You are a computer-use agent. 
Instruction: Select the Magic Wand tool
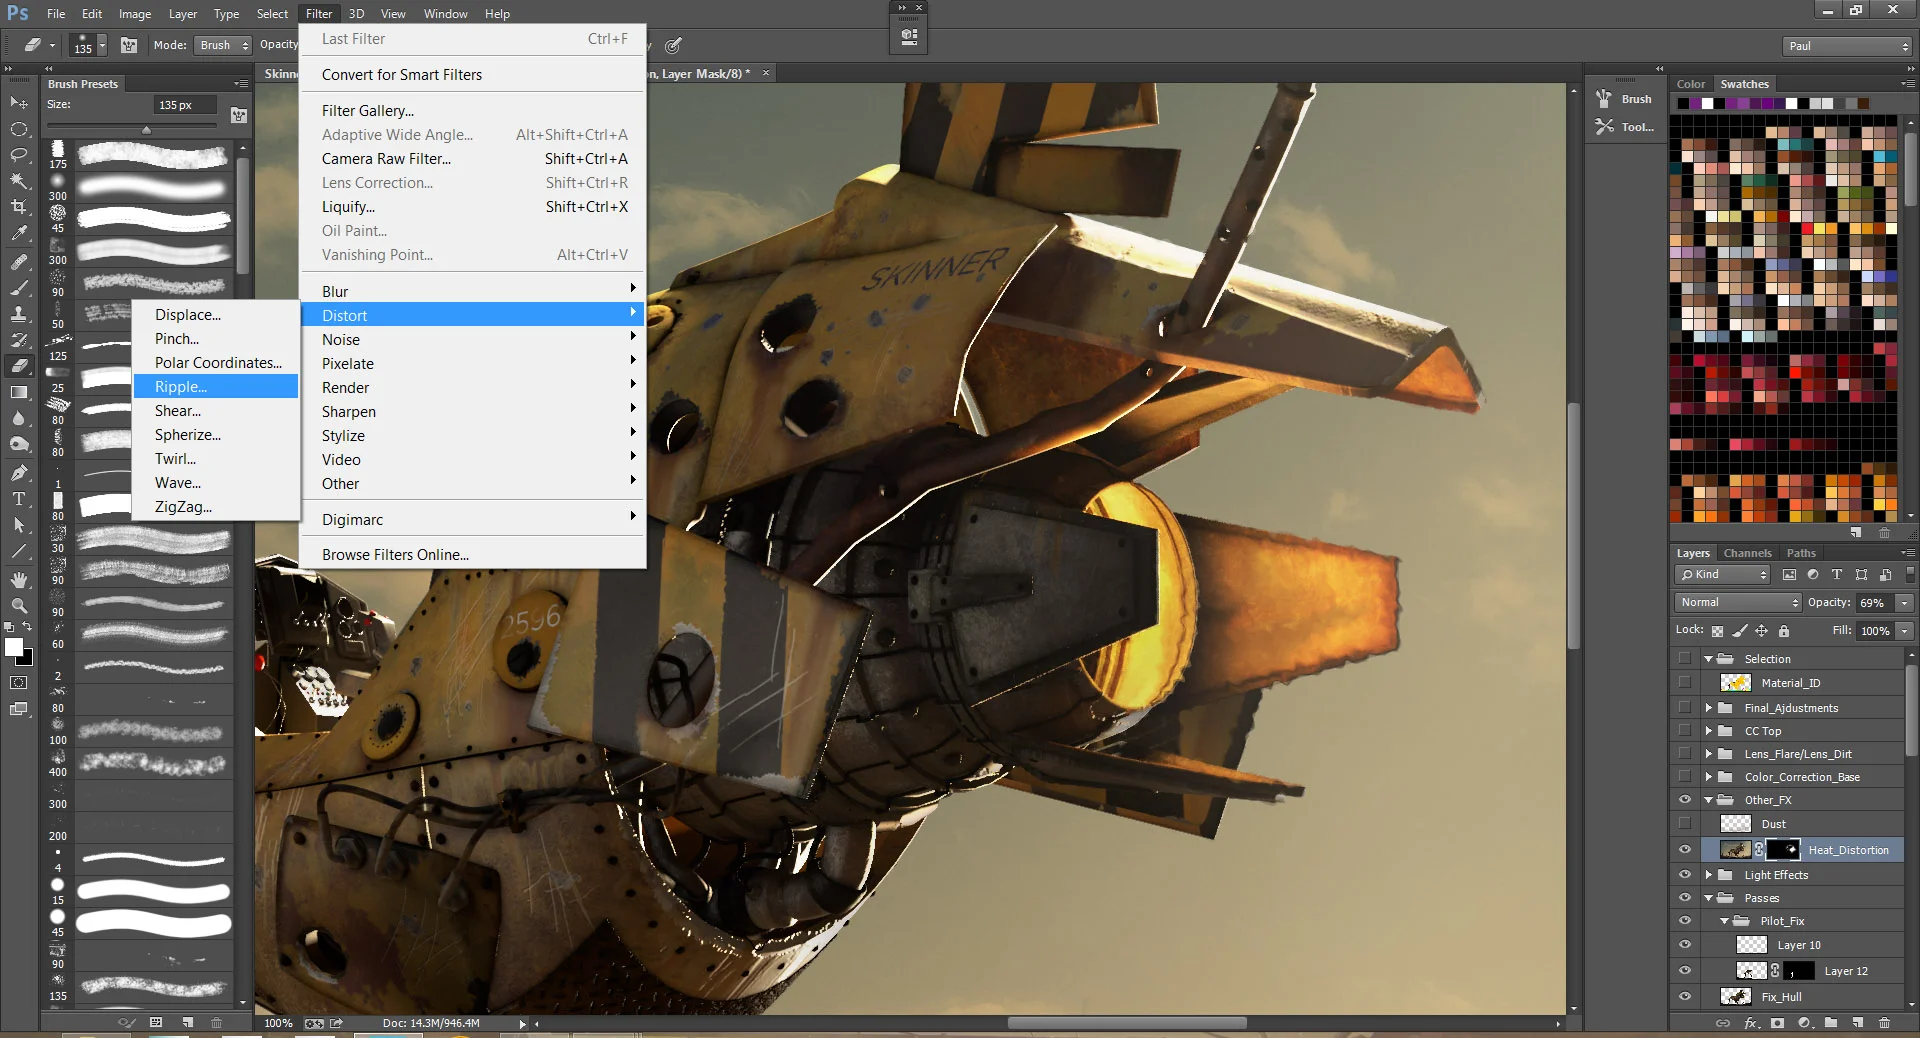coord(19,181)
